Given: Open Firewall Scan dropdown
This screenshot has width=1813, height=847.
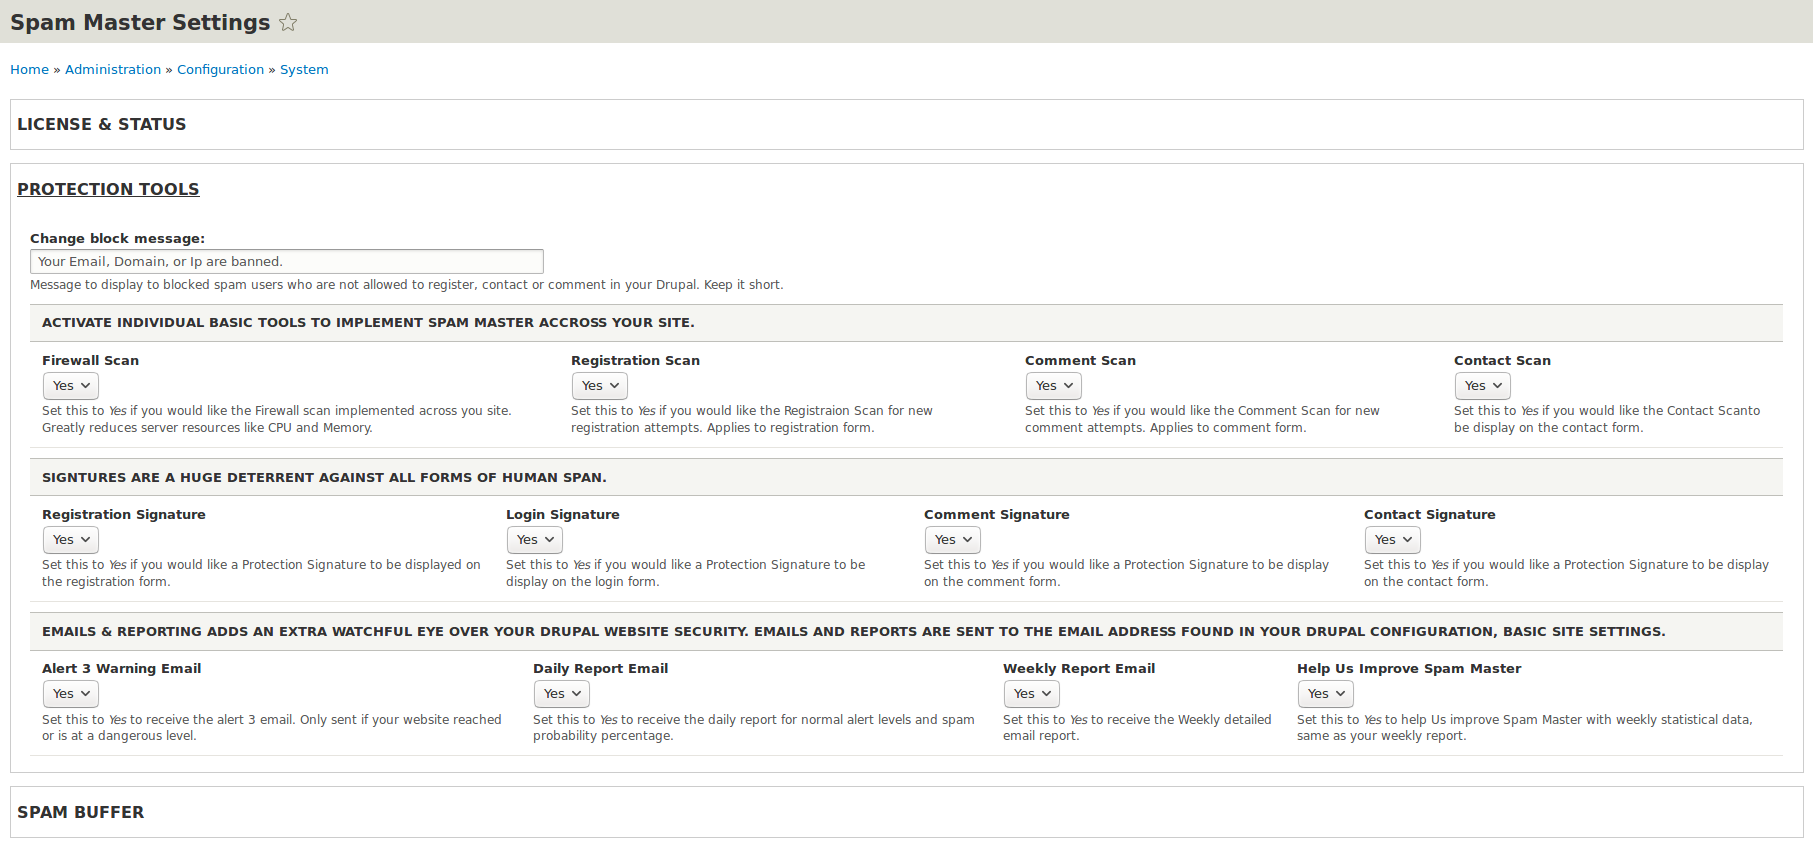Looking at the screenshot, I should pyautogui.click(x=71, y=385).
